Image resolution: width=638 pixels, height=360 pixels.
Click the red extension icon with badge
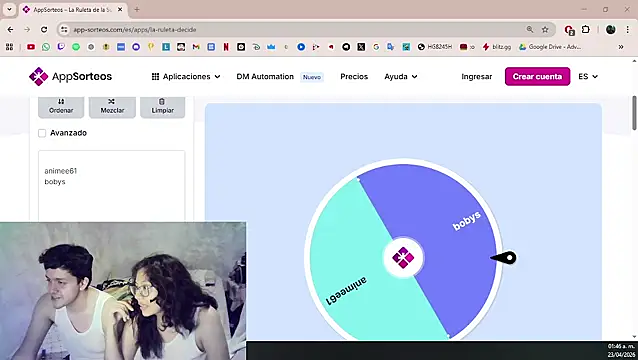click(x=569, y=30)
